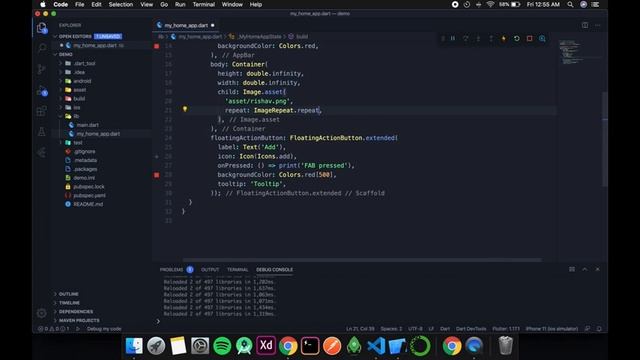The width and height of the screenshot is (640, 360).
Task: Open editor More Actions ellipsis
Action: 598,25
